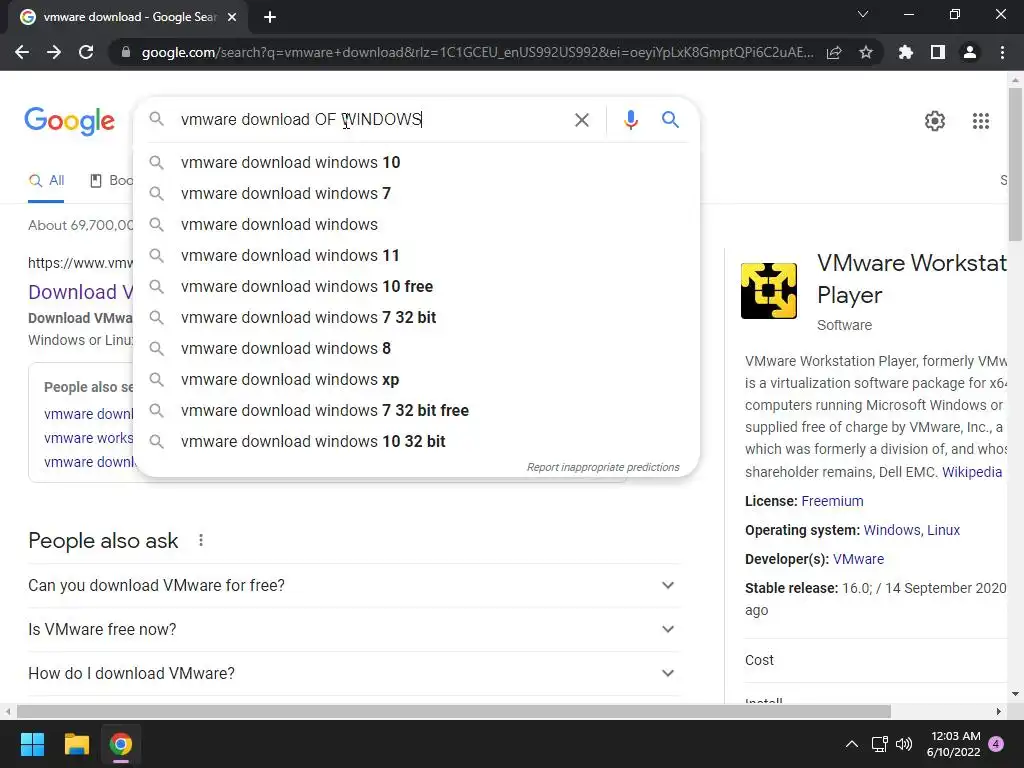Screen dimensions: 1024x768
Task: Click the scroll right arrow of horizontal scrollbar
Action: (999, 711)
